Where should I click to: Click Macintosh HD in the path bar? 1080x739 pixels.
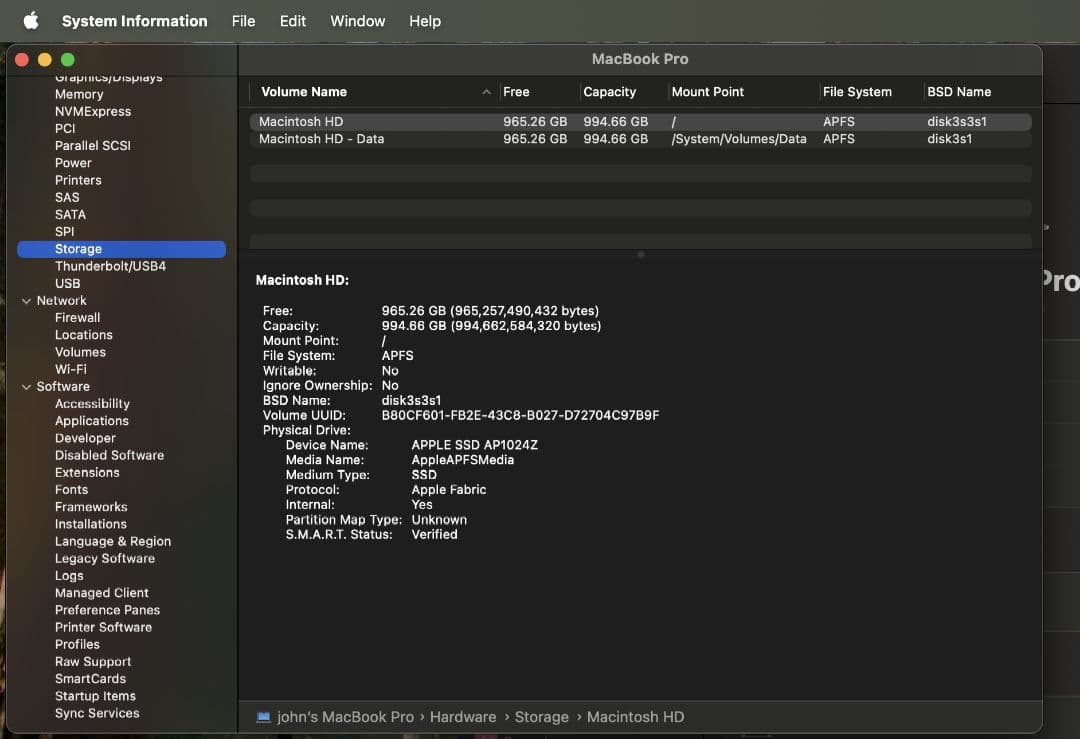[x=635, y=717]
